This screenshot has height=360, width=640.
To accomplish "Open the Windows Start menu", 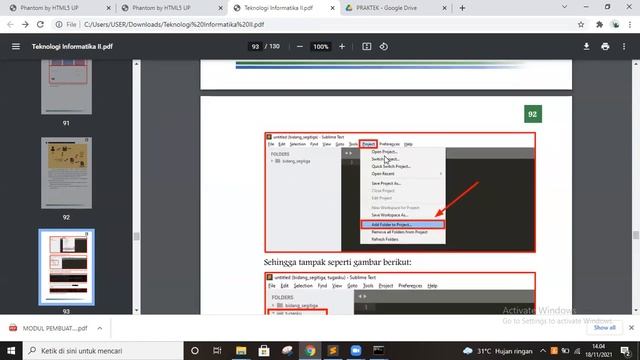I will [x=11, y=351].
